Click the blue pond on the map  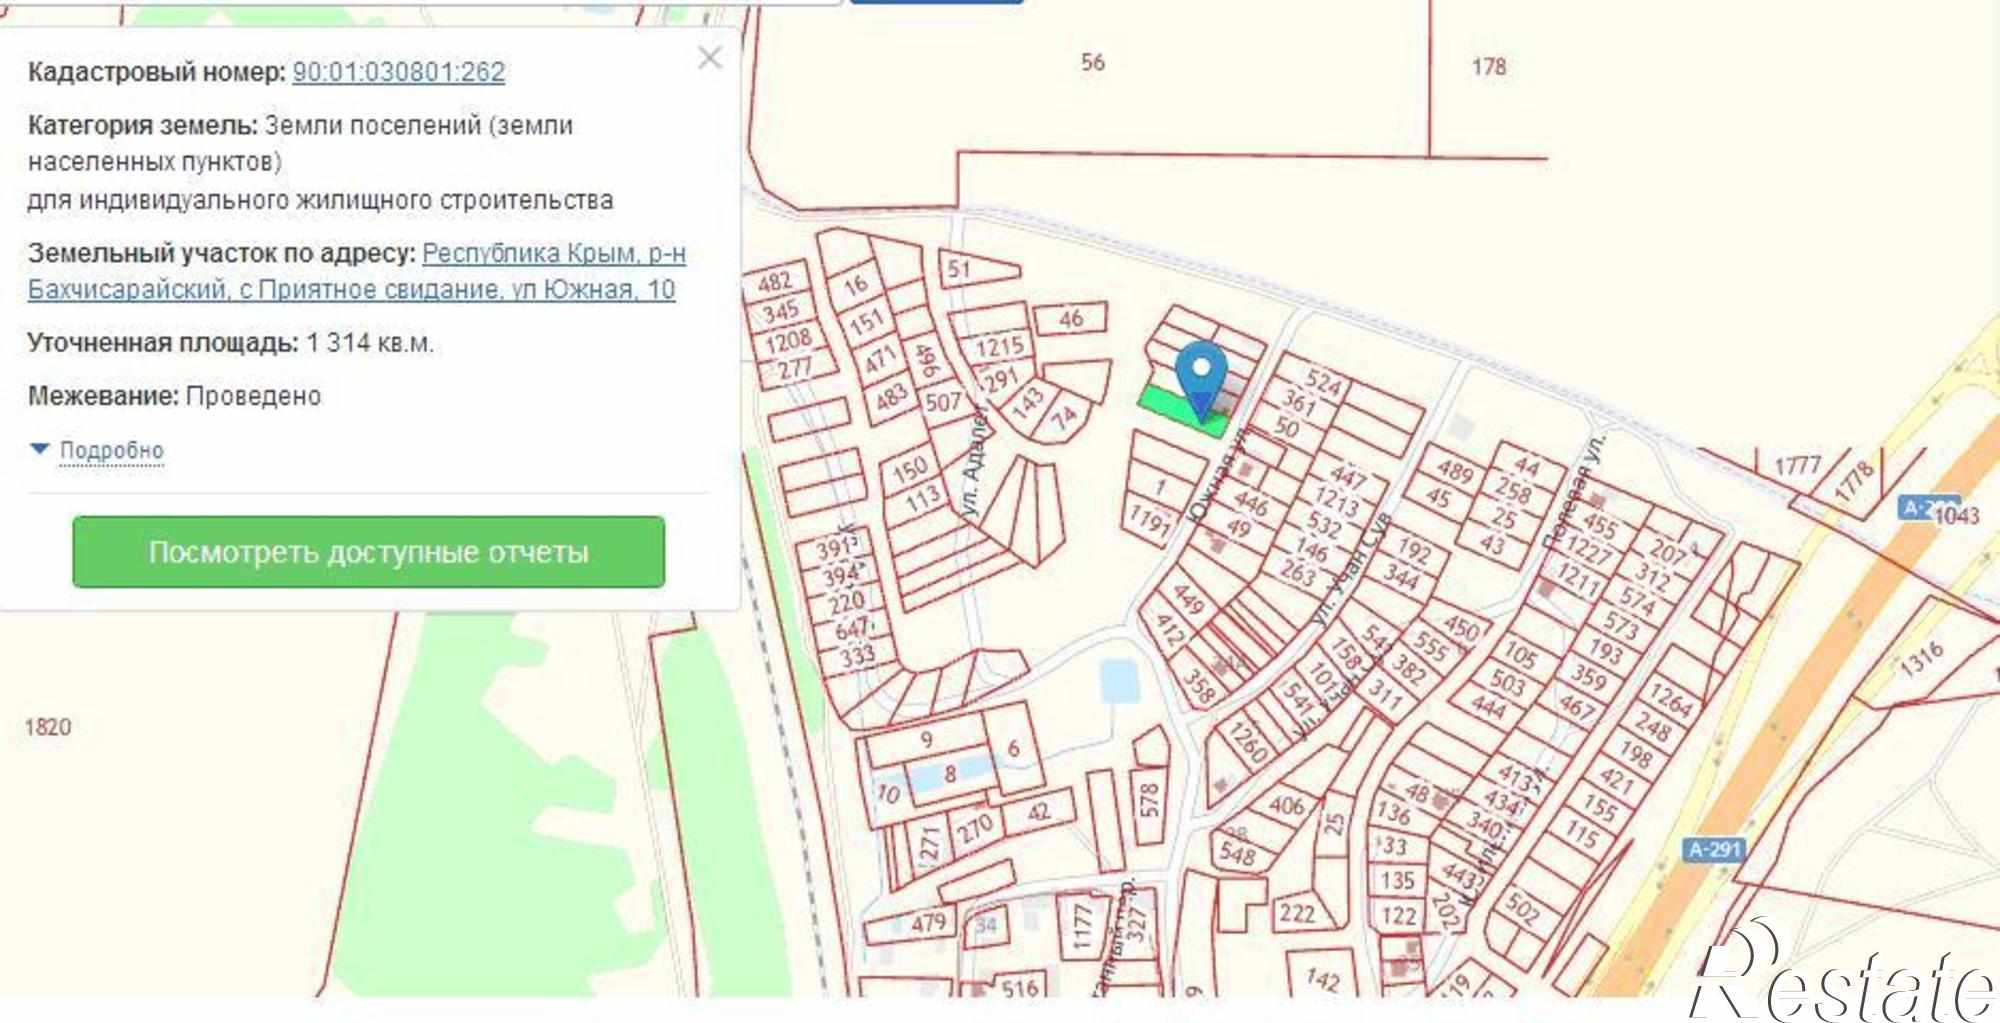tap(1119, 681)
